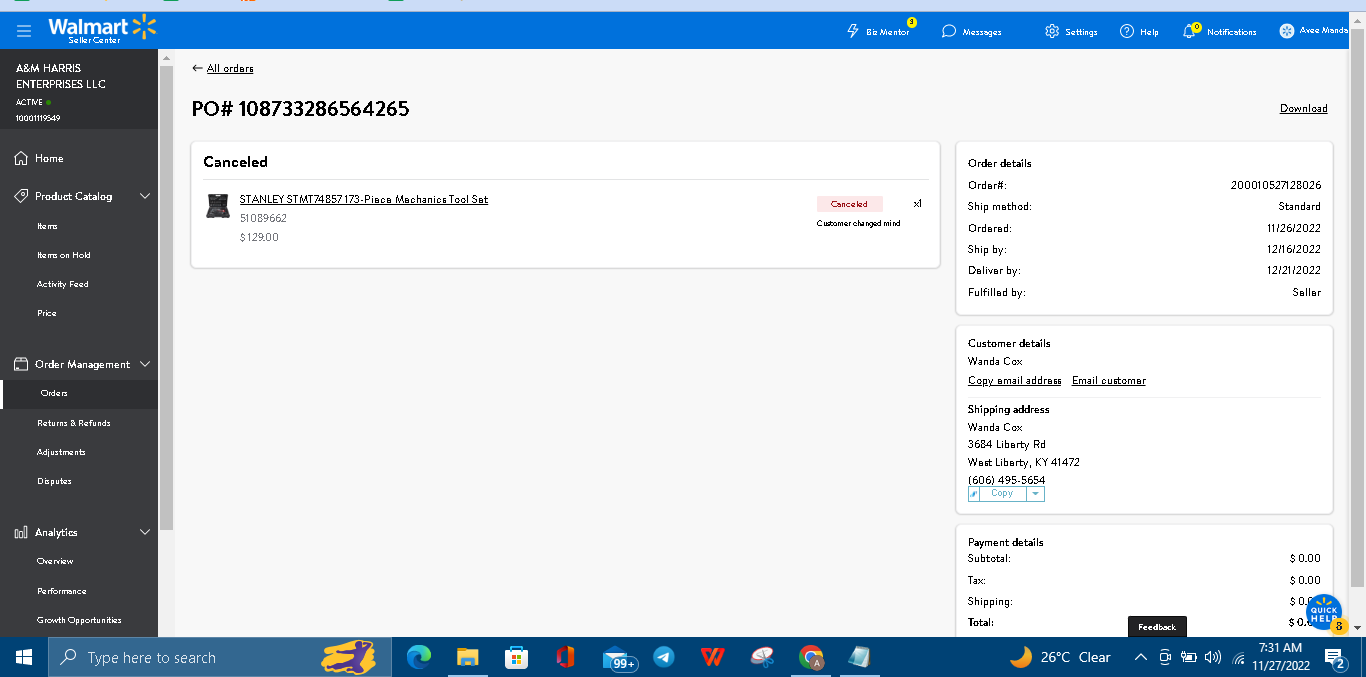1366x677 pixels.
Task: Open Adjustments in the sidebar
Action: [61, 452]
